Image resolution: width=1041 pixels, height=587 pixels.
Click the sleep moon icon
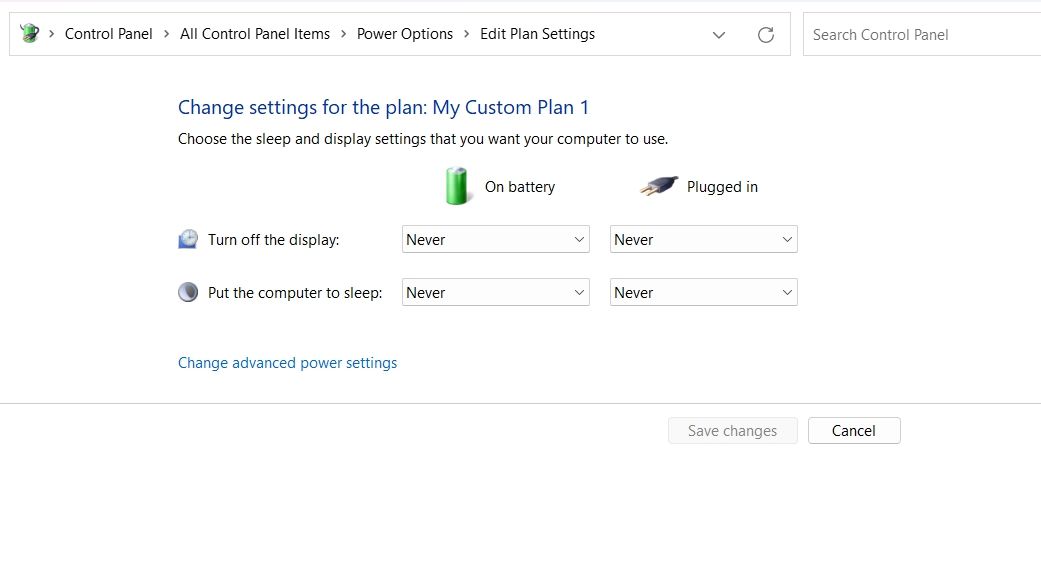coord(188,292)
